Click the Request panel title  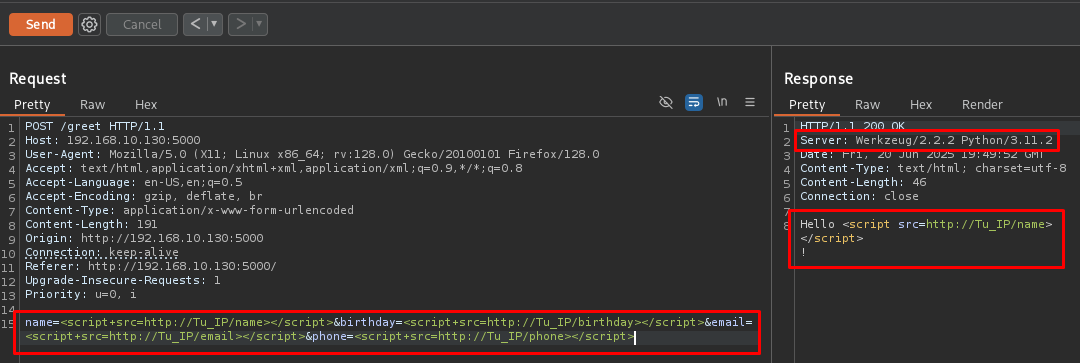point(38,79)
